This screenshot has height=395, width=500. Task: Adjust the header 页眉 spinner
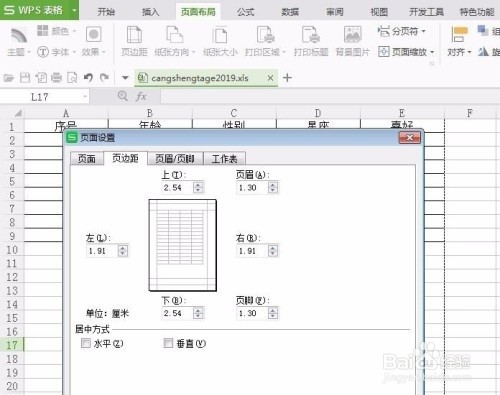273,188
